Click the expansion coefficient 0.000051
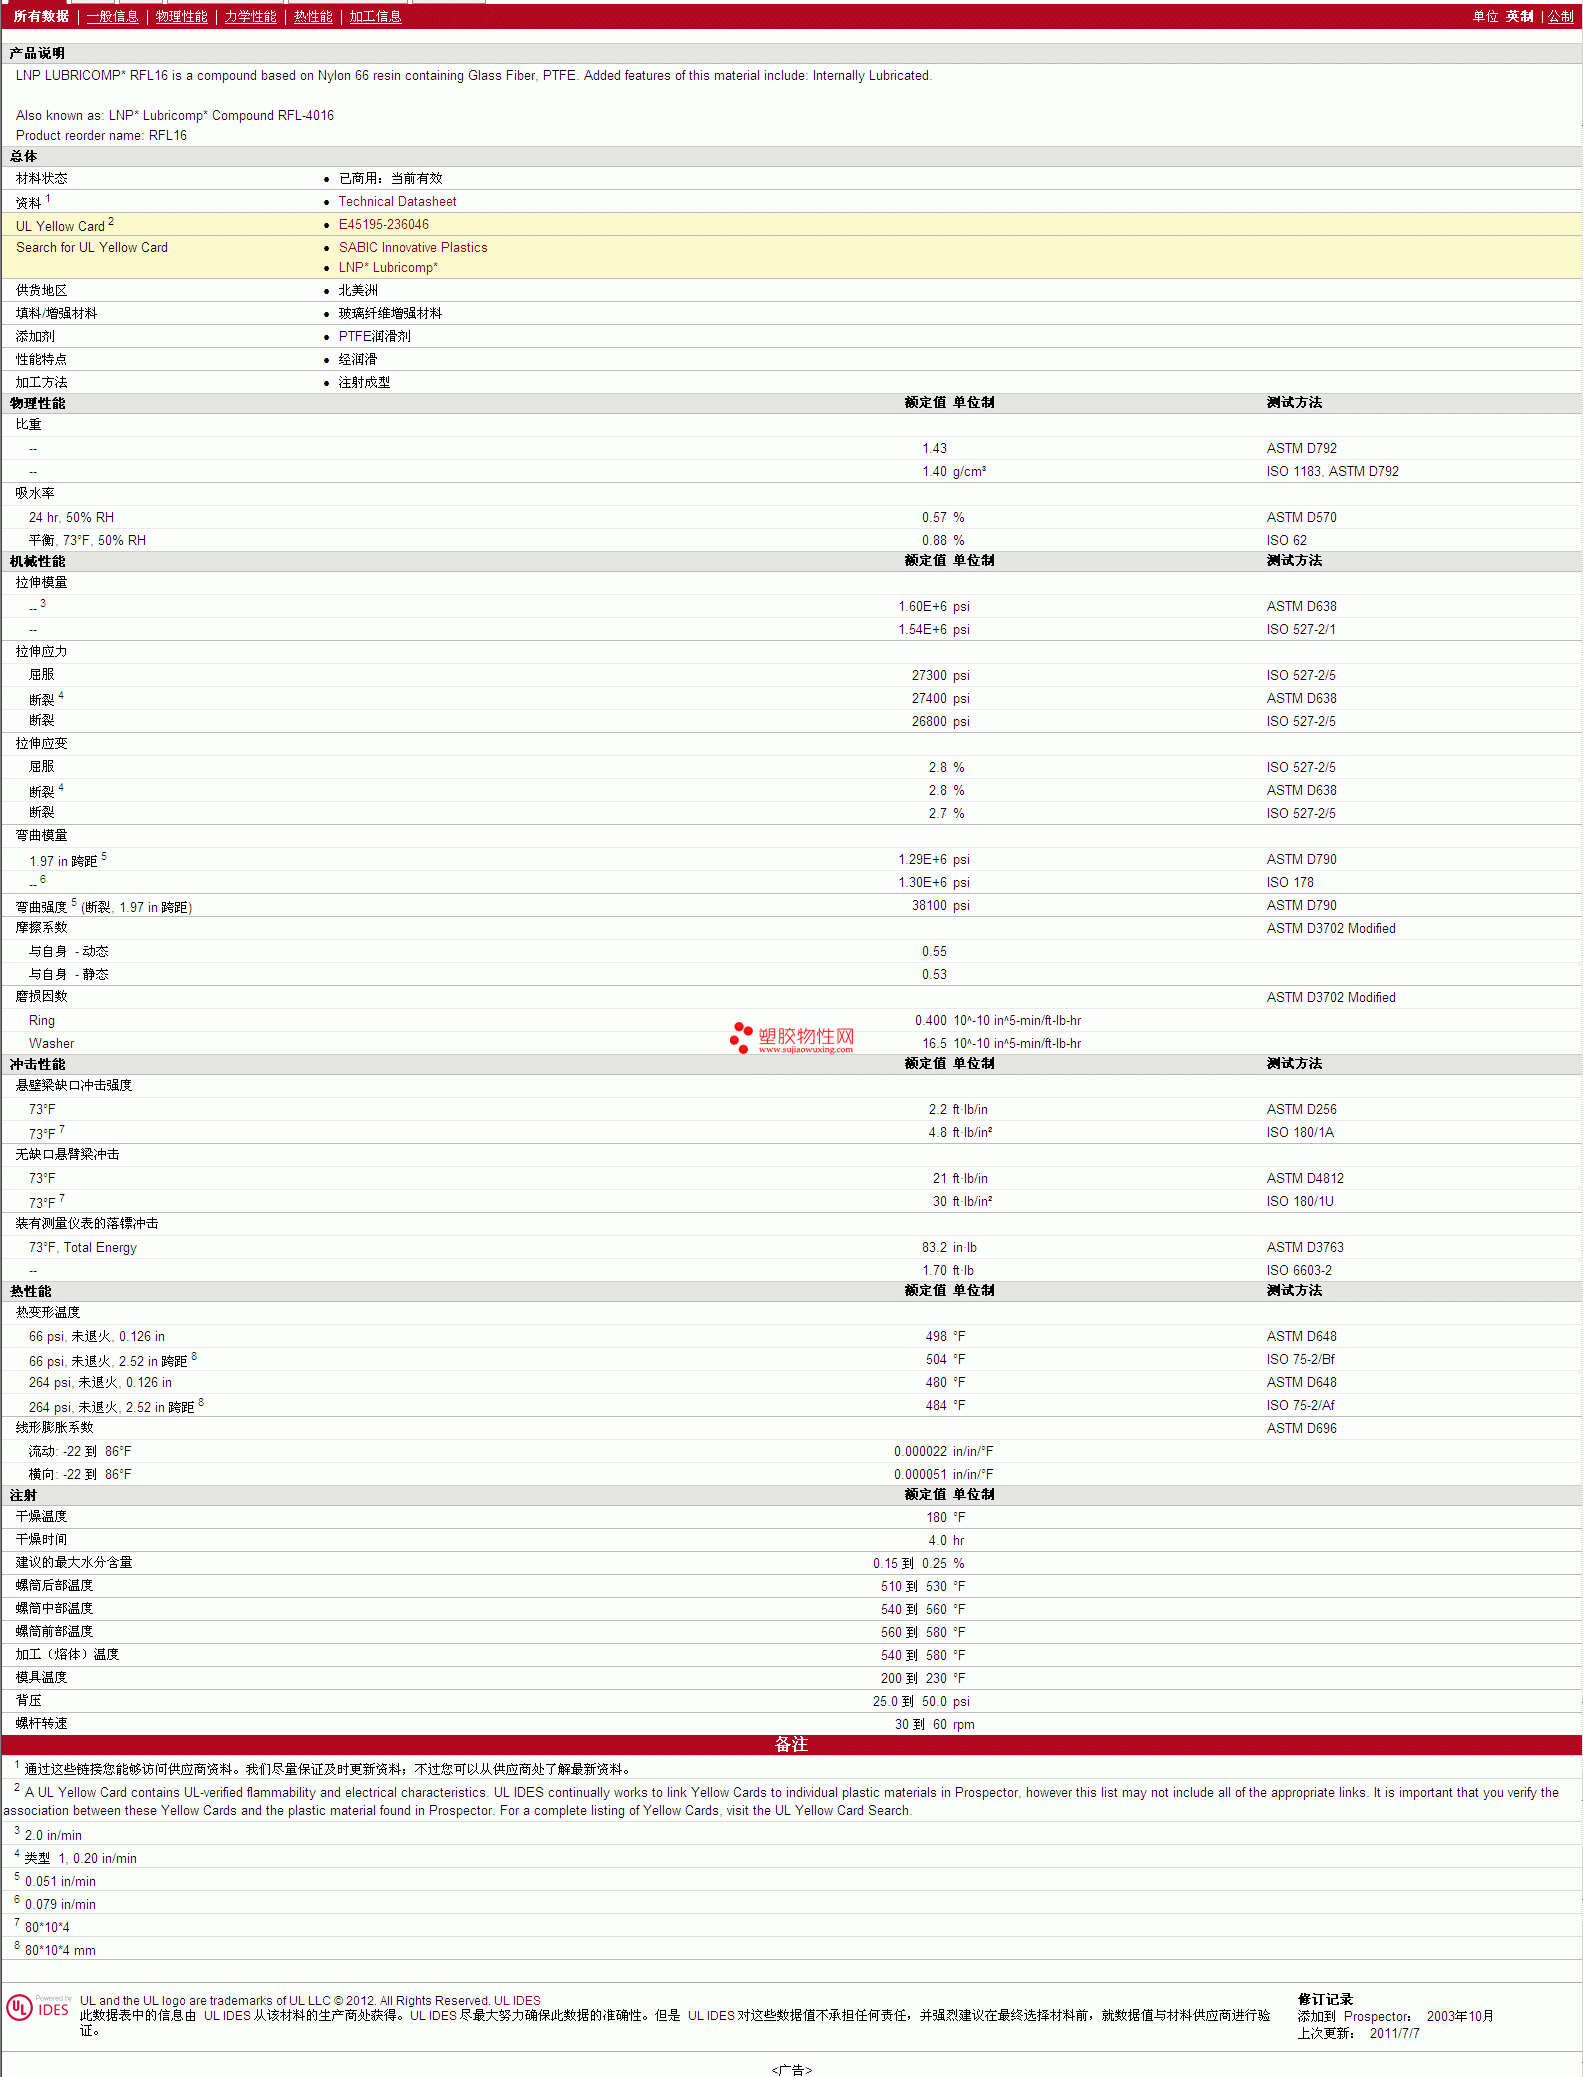 (920, 1475)
